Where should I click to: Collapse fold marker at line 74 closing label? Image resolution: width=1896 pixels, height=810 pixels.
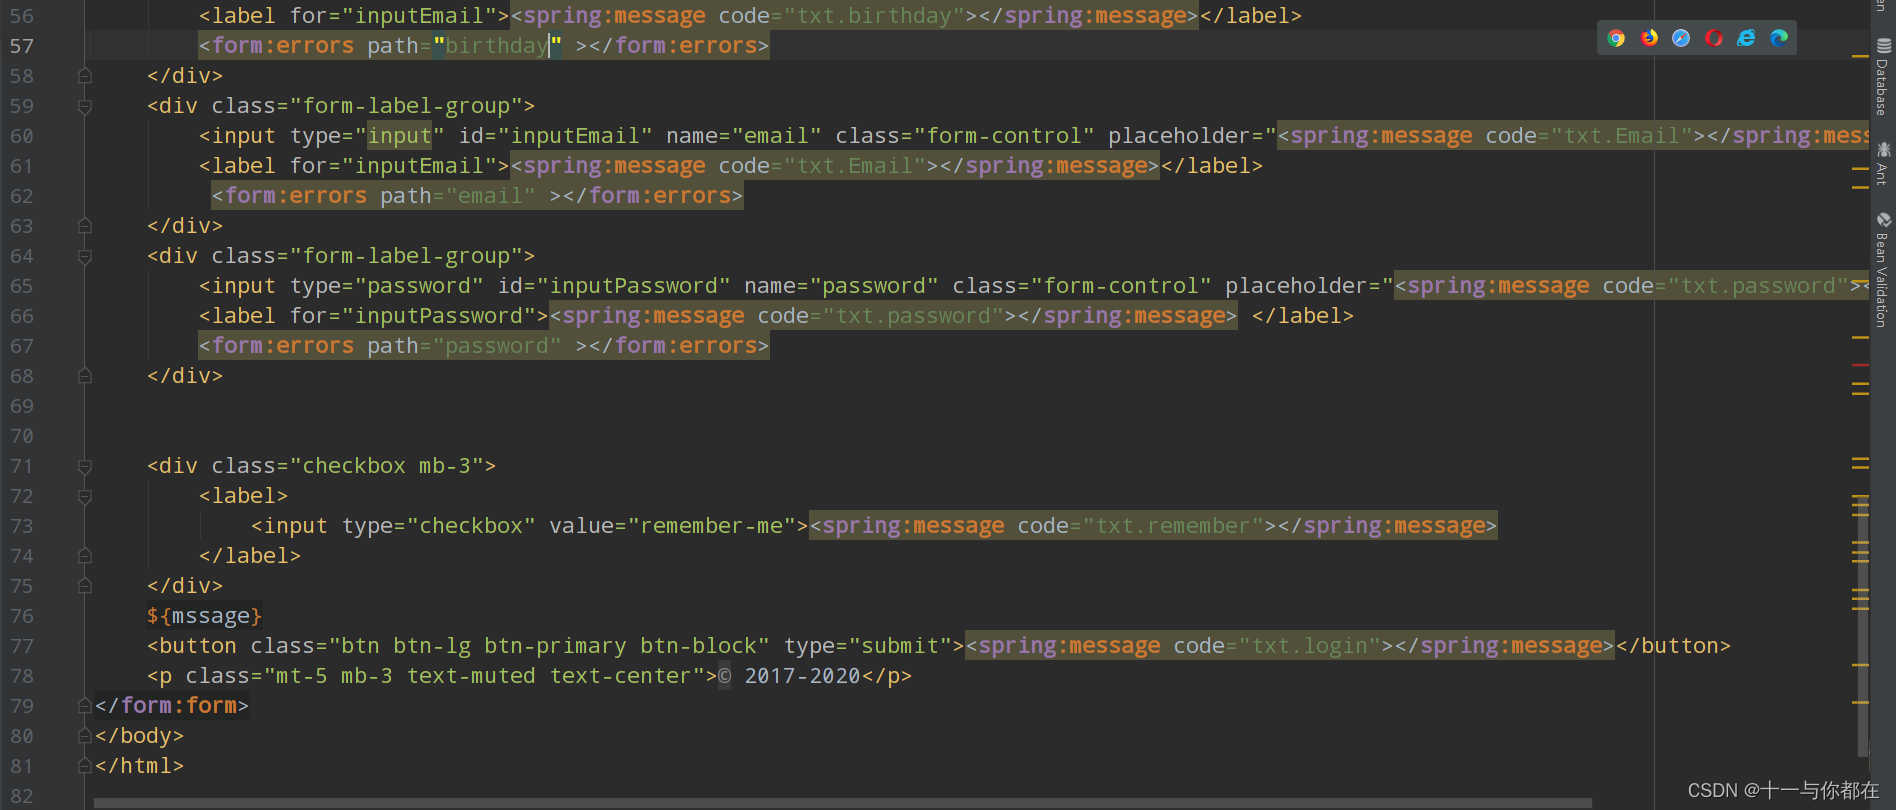click(x=85, y=556)
